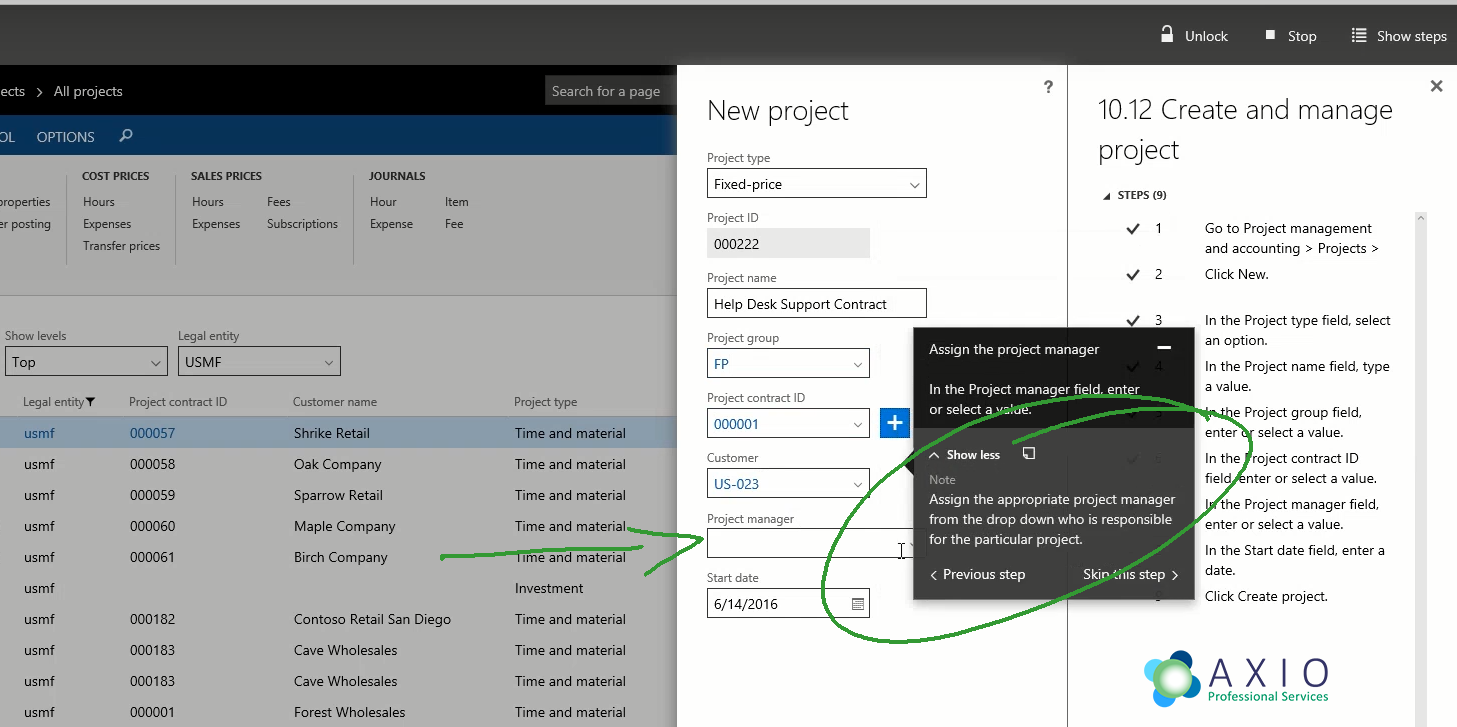Sort by Project contract ID column
This screenshot has width=1457, height=727.
[x=178, y=402]
